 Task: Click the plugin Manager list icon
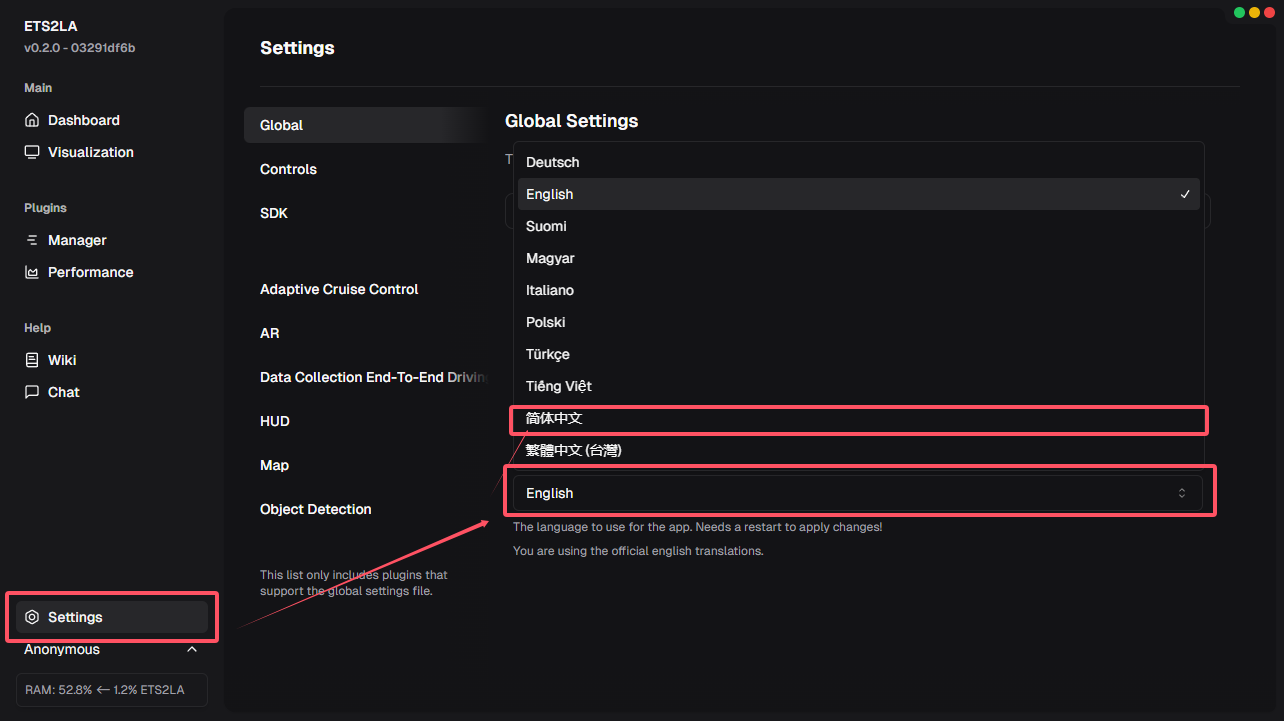pos(32,240)
